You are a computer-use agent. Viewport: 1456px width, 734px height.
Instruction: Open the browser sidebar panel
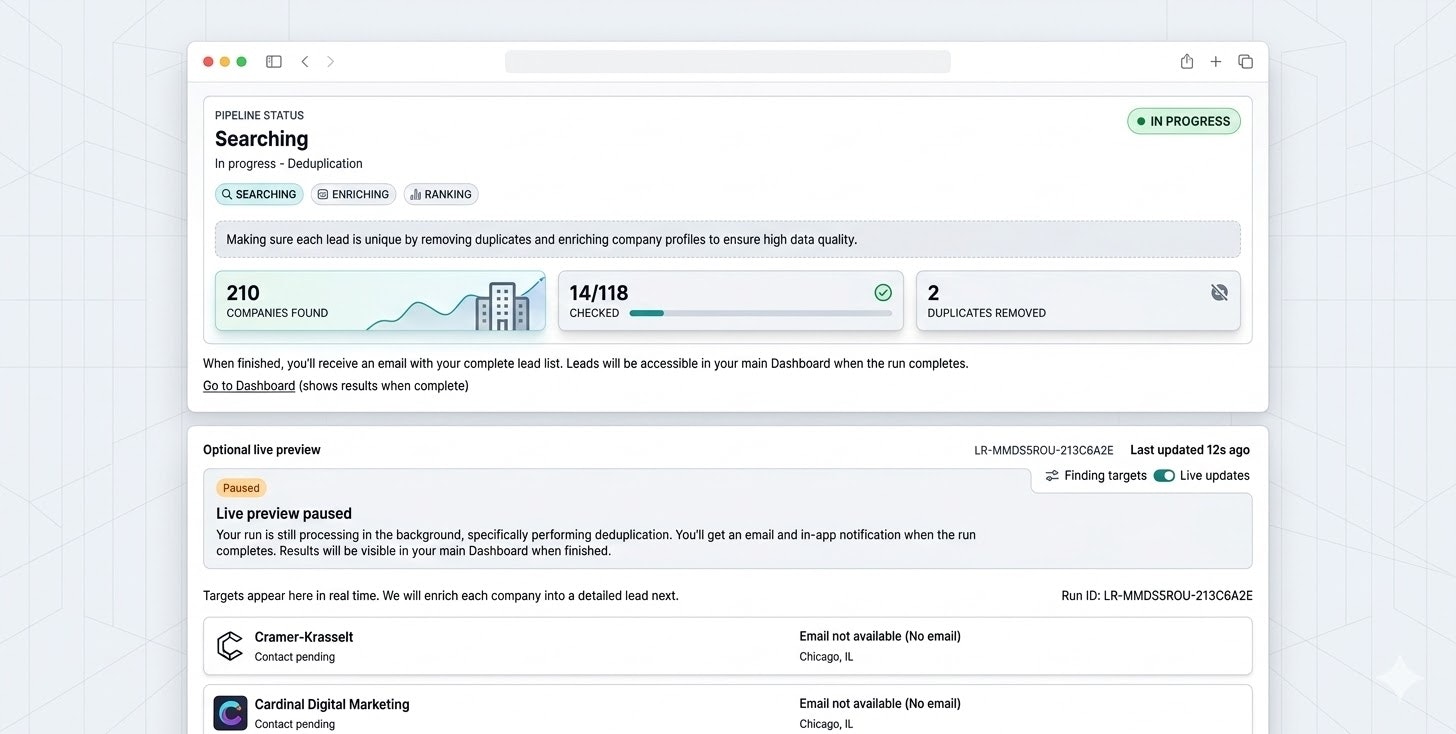pyautogui.click(x=273, y=61)
